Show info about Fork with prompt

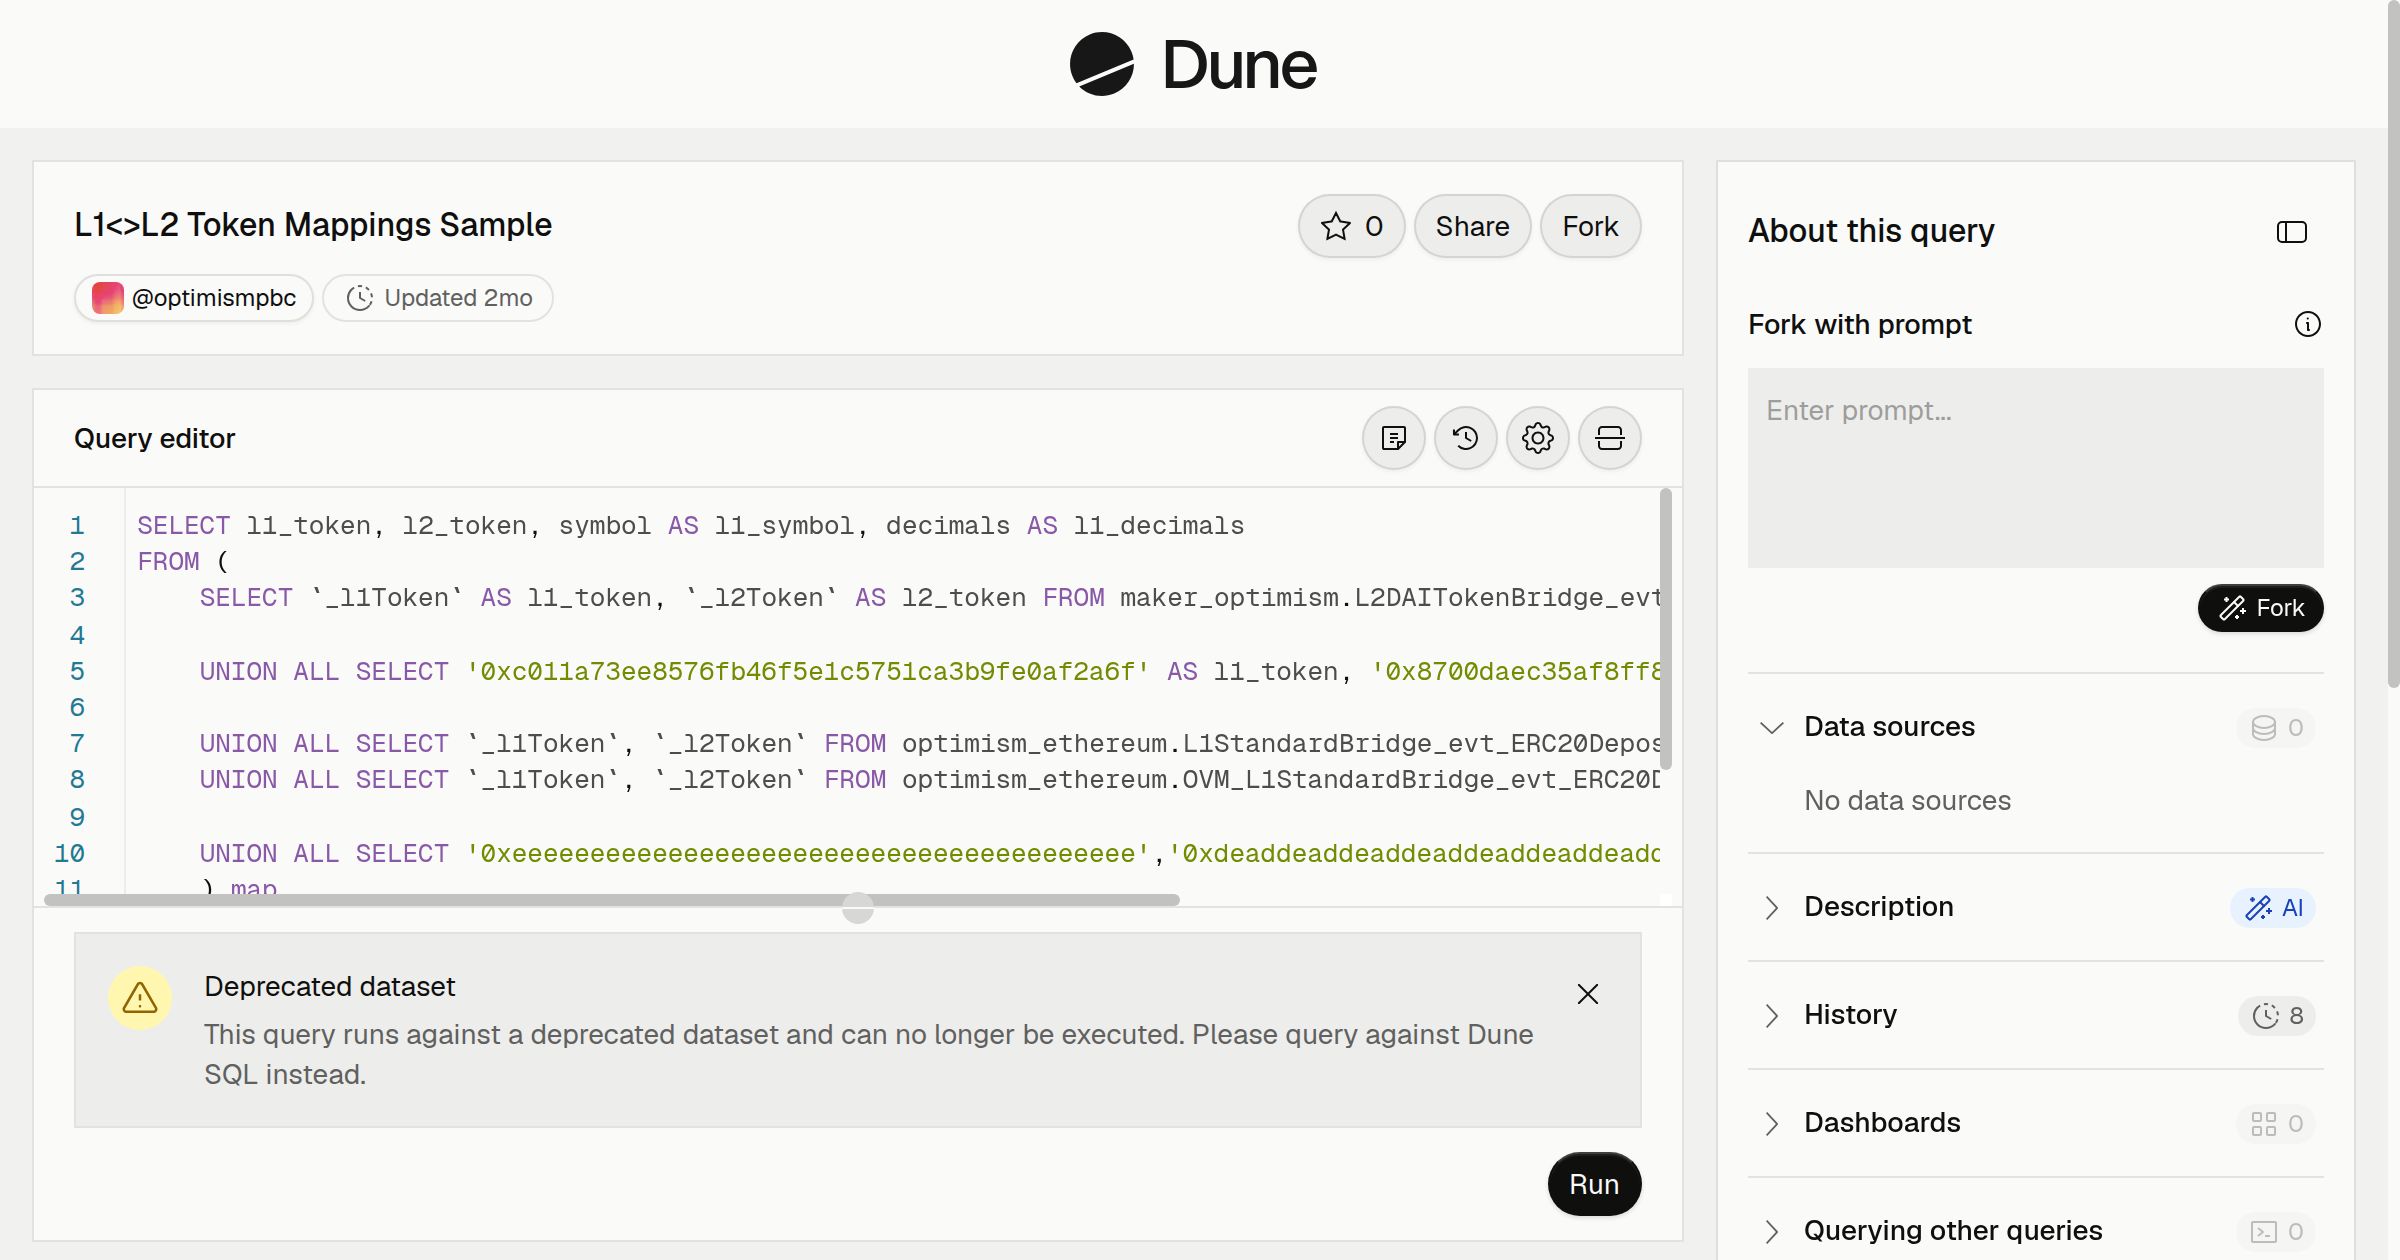tap(2307, 324)
